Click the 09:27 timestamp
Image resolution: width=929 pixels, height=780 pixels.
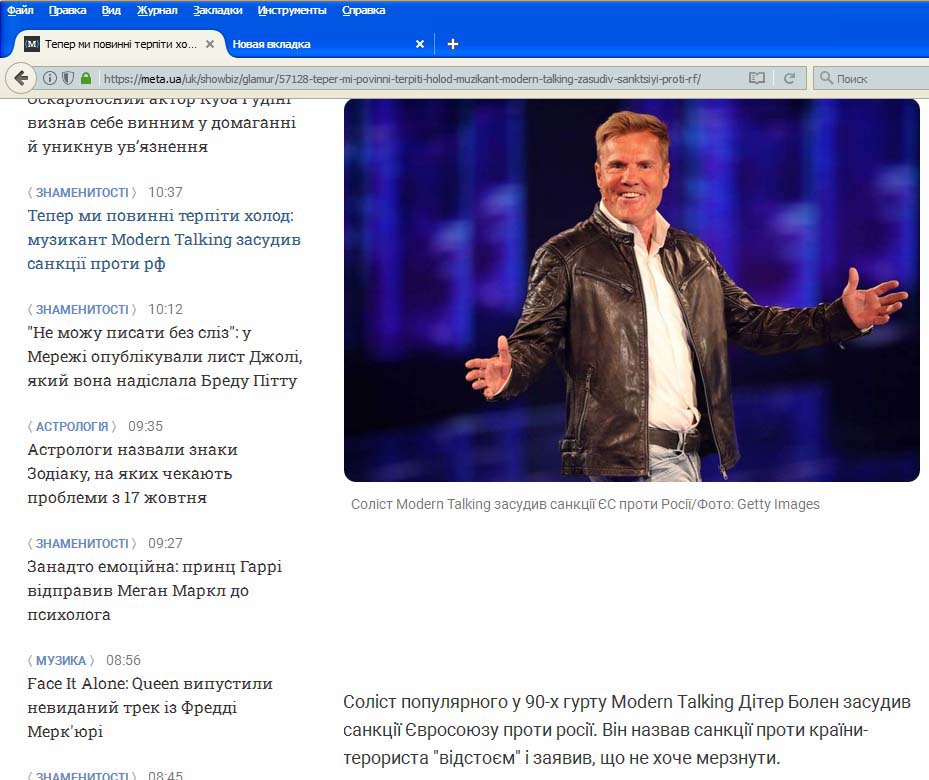tap(165, 544)
